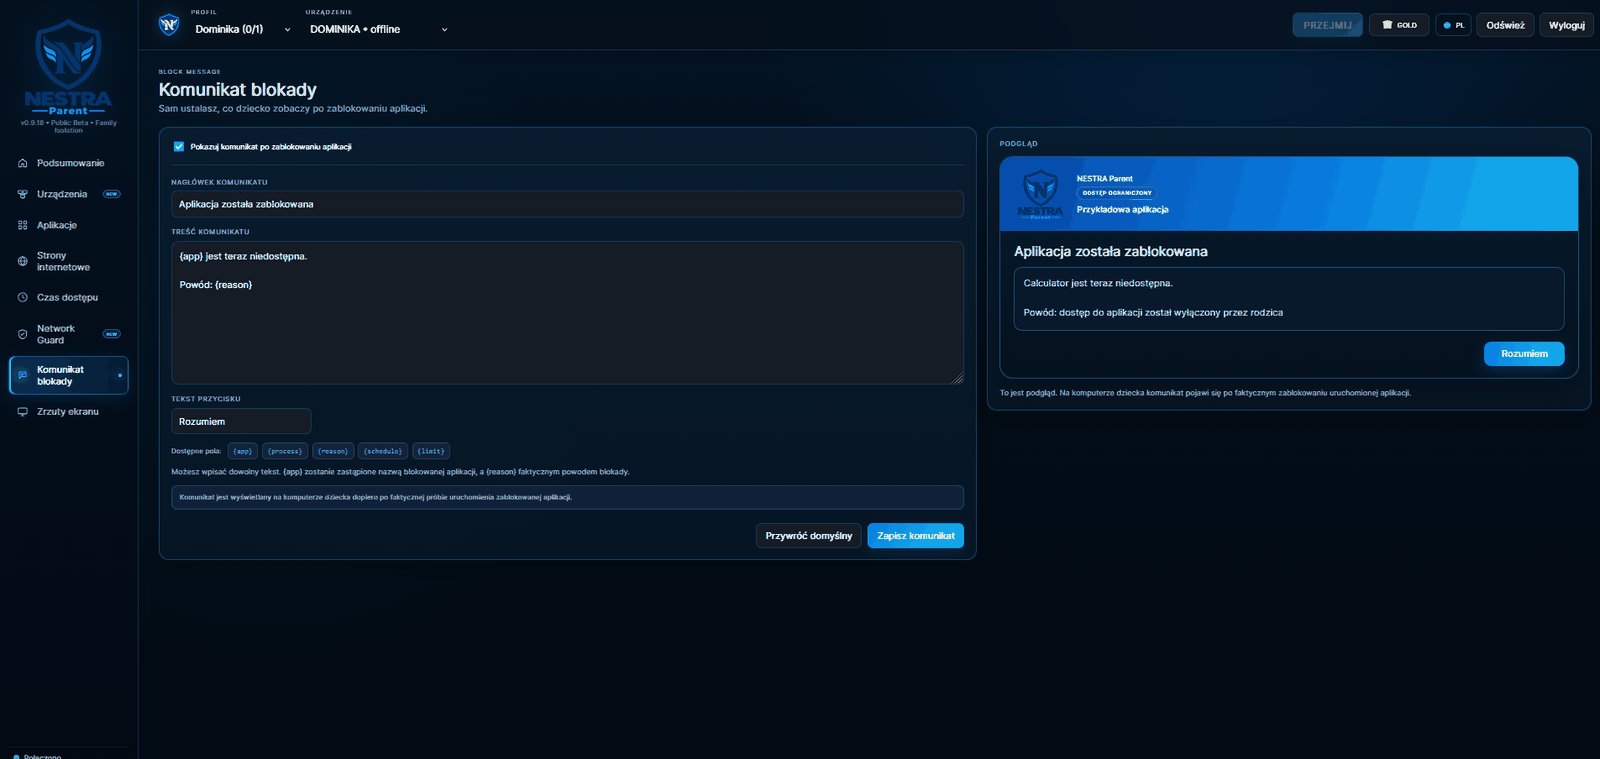Insert the {schedule} field chip
The image size is (1600, 759).
(383, 451)
